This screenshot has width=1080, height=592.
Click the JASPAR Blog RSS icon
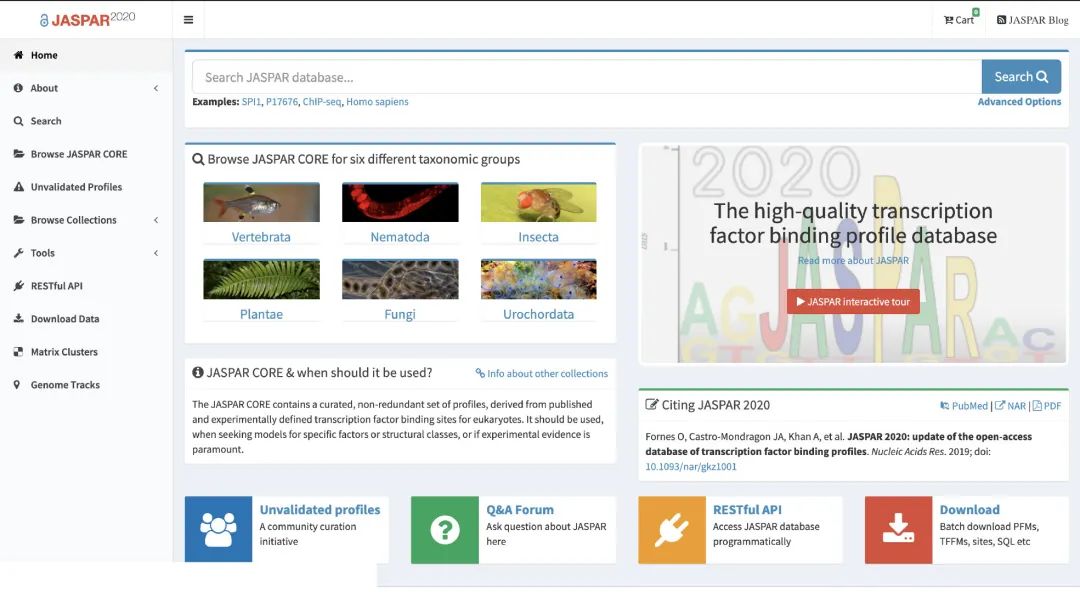click(x=1001, y=20)
